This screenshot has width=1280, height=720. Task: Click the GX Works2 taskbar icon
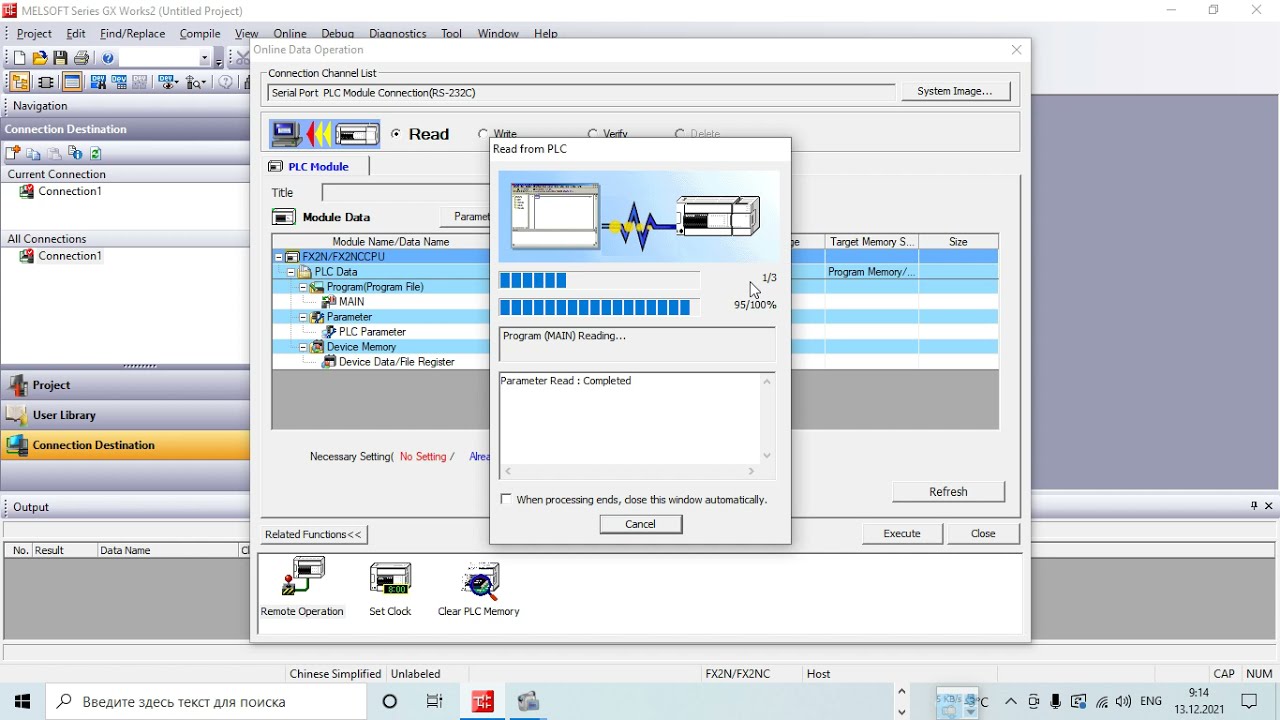click(x=483, y=701)
